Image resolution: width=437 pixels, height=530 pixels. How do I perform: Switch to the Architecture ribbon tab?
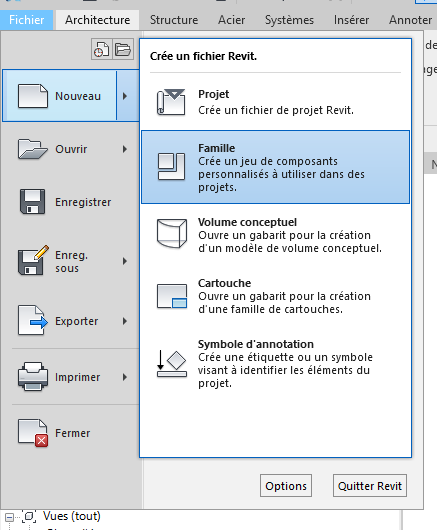(97, 20)
